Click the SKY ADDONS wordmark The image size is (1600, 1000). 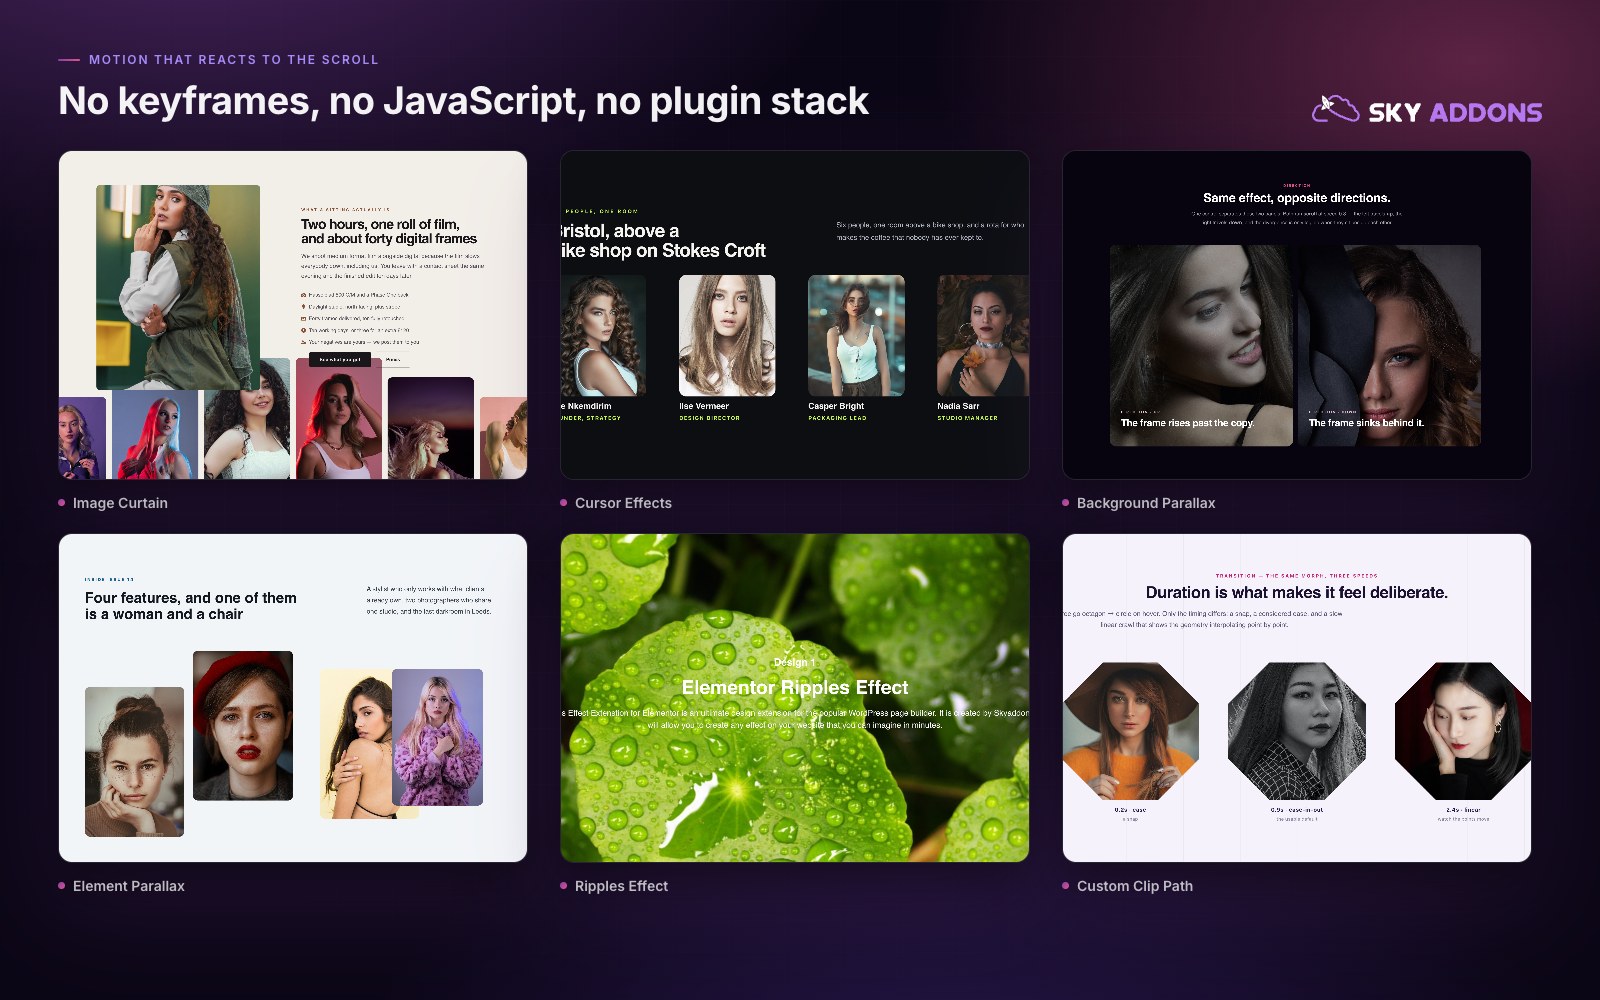click(1455, 112)
